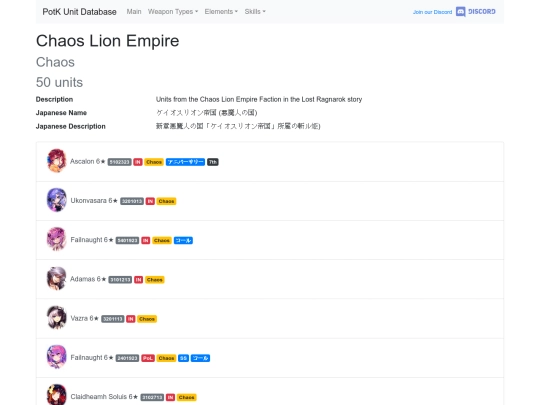
Task: Click the Japanese Name label
Action: point(61,113)
